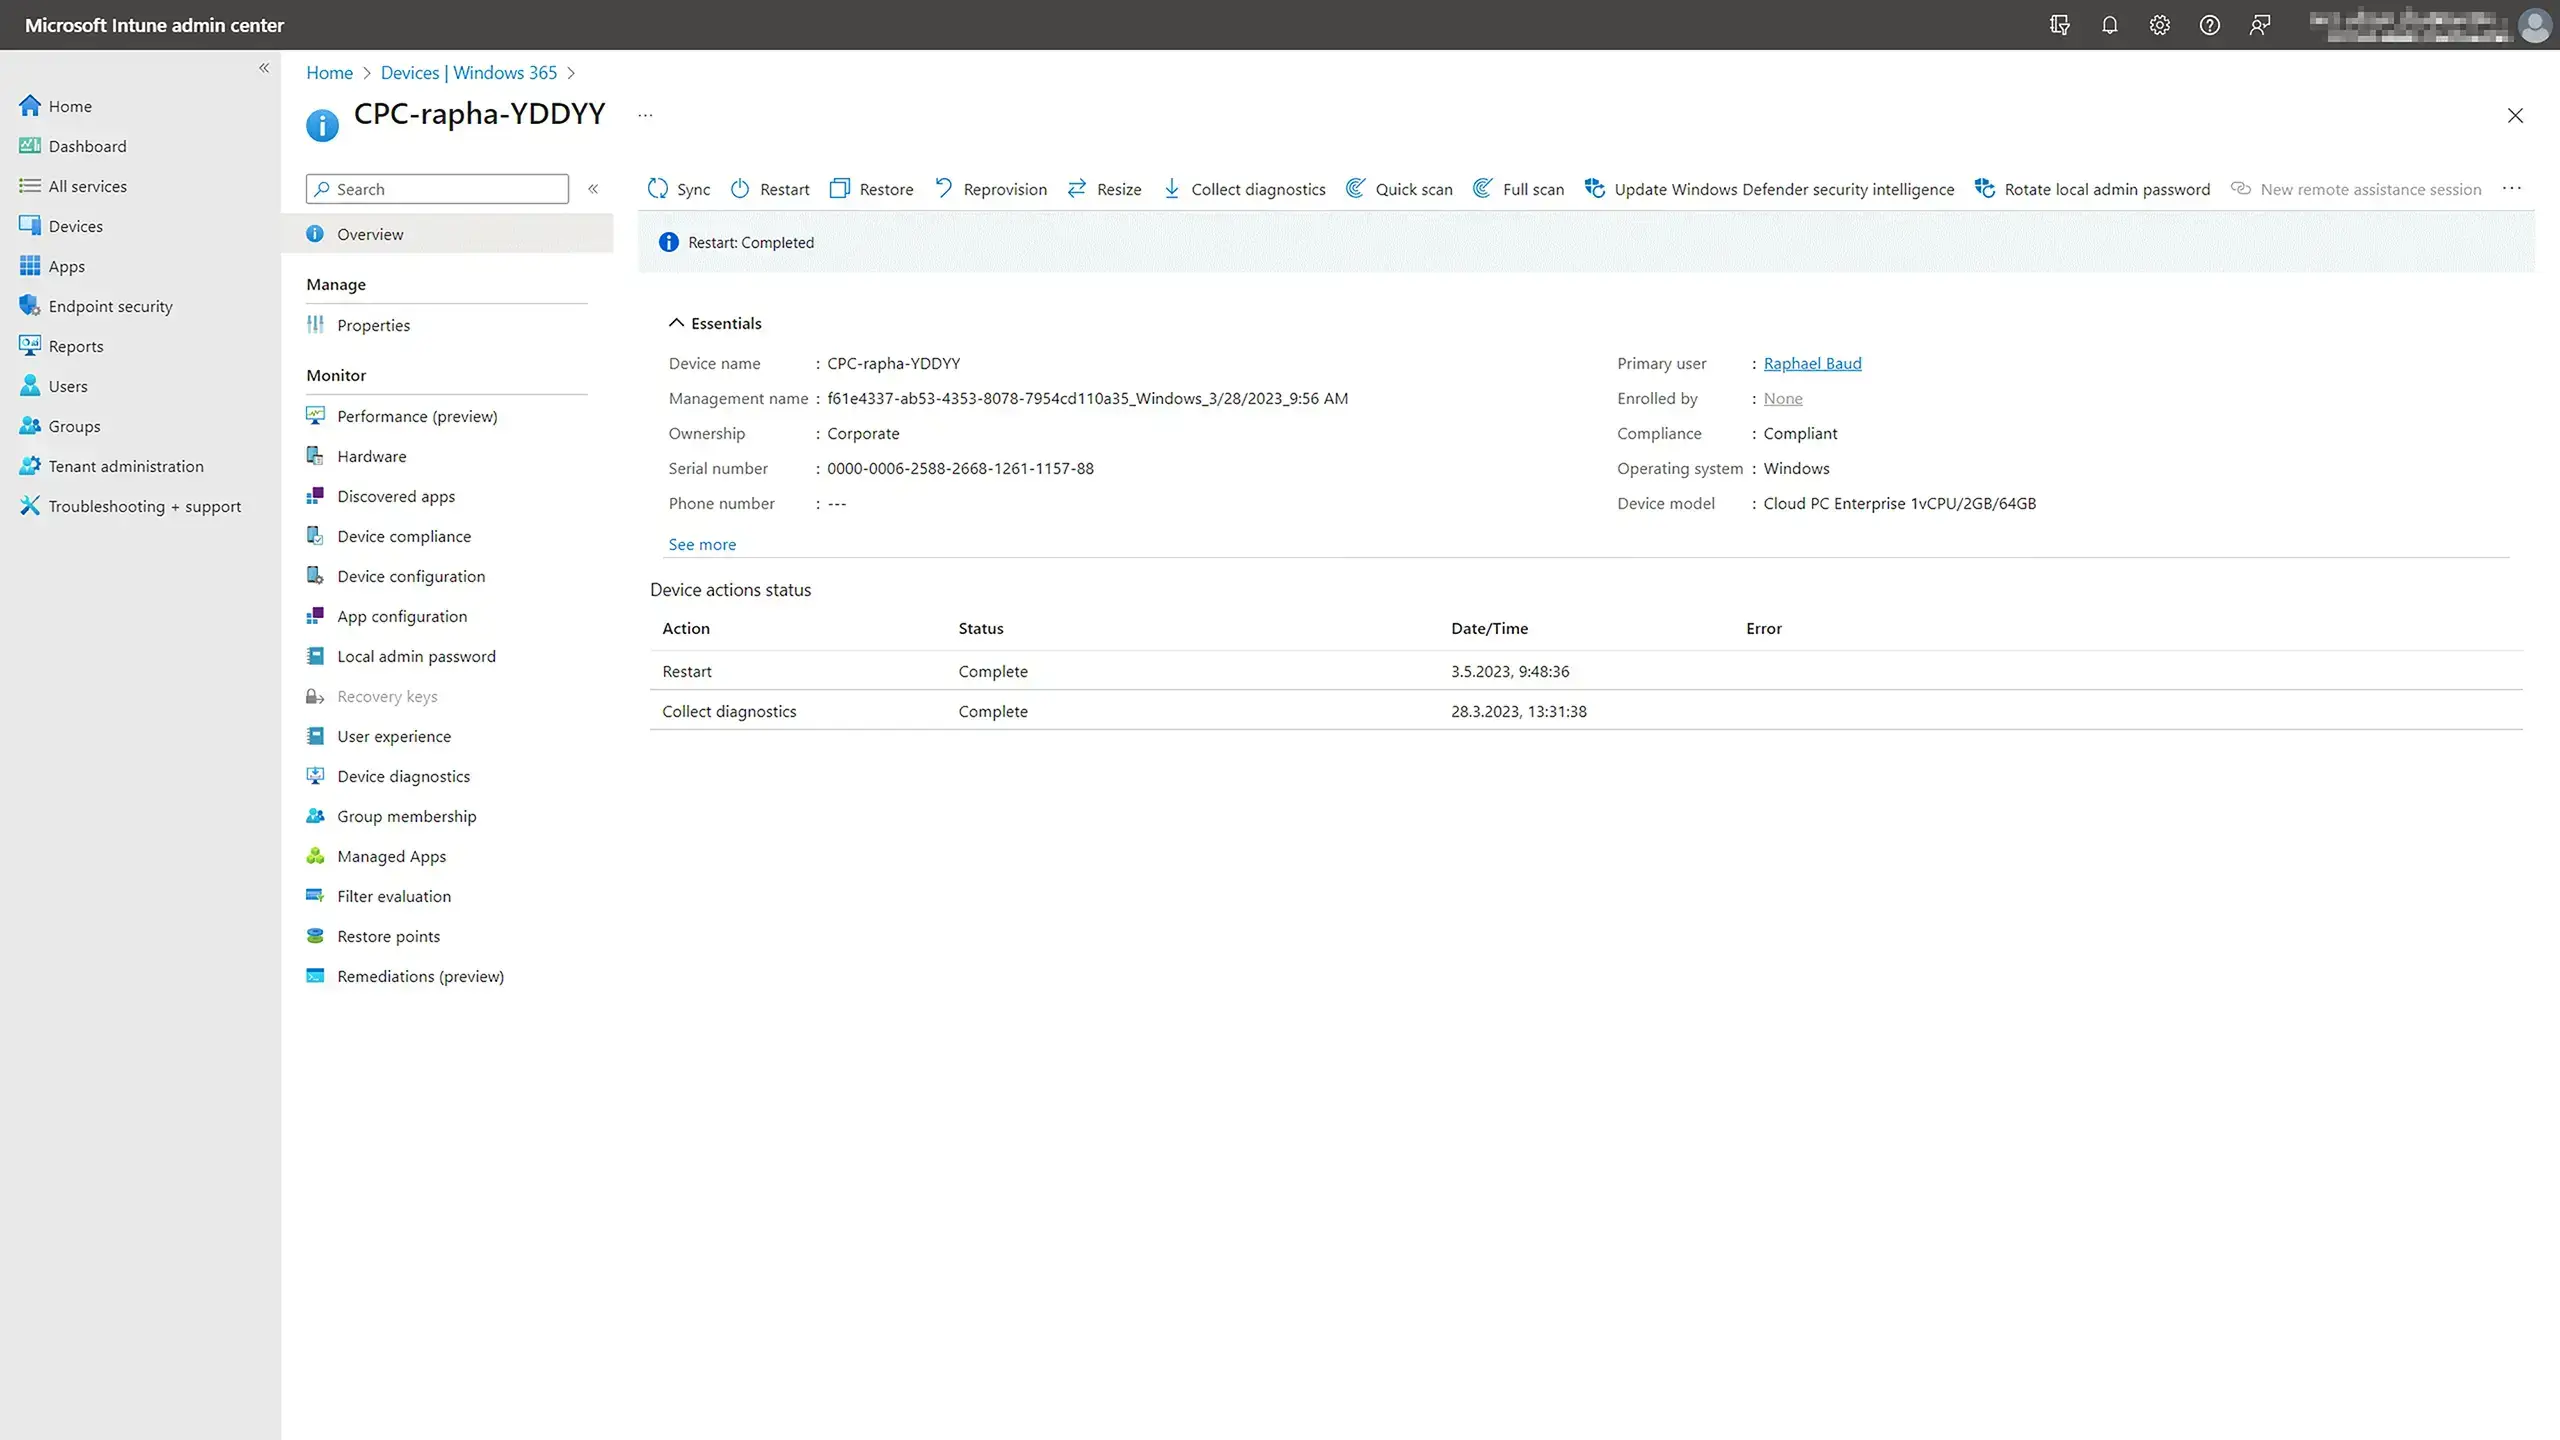Open Tenant administration
The height and width of the screenshot is (1440, 2560).
click(x=111, y=466)
